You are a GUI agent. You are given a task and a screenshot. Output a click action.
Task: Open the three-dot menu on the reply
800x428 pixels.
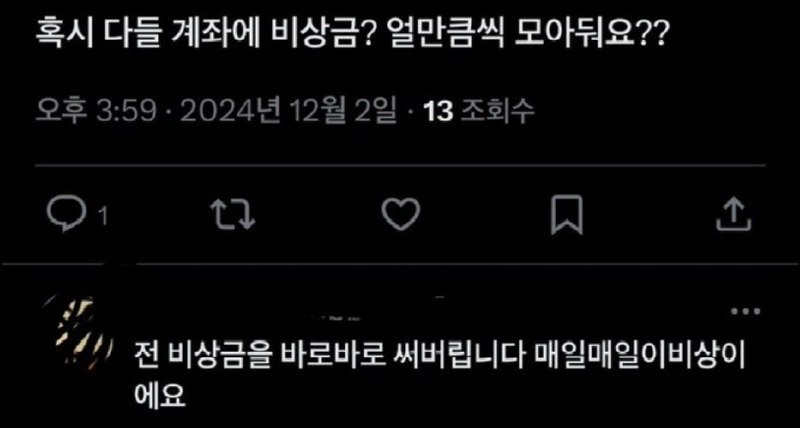tap(745, 311)
